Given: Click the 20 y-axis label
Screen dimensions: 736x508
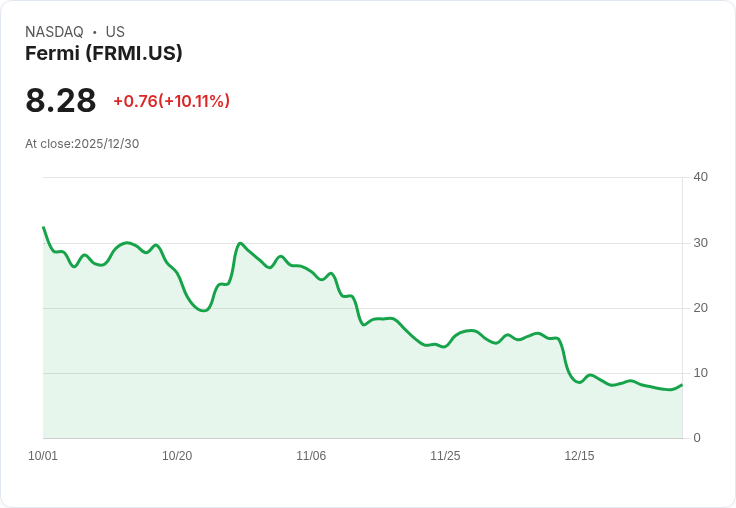Looking at the screenshot, I should (700, 307).
